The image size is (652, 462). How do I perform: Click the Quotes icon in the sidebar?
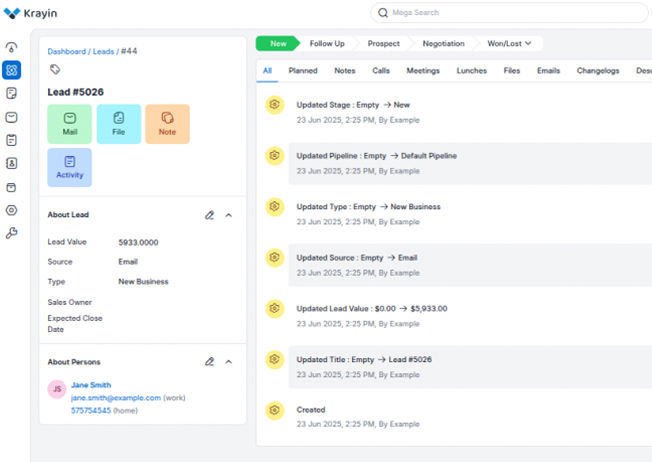tap(11, 93)
